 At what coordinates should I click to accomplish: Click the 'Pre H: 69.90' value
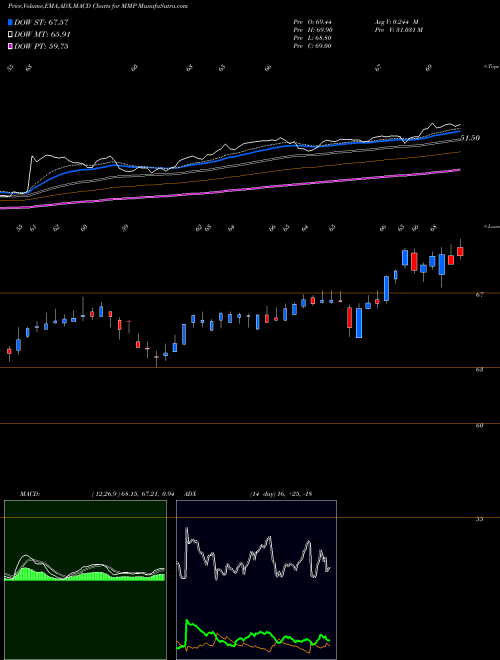pos(313,30)
